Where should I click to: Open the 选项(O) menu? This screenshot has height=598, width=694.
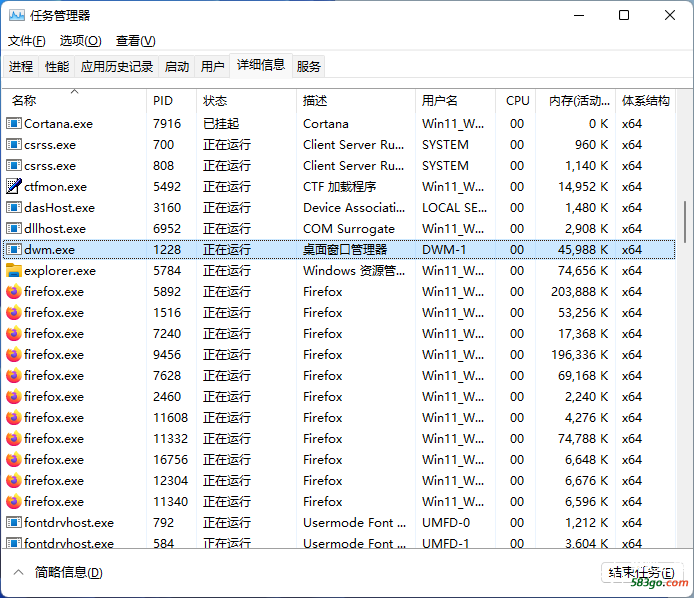point(81,41)
